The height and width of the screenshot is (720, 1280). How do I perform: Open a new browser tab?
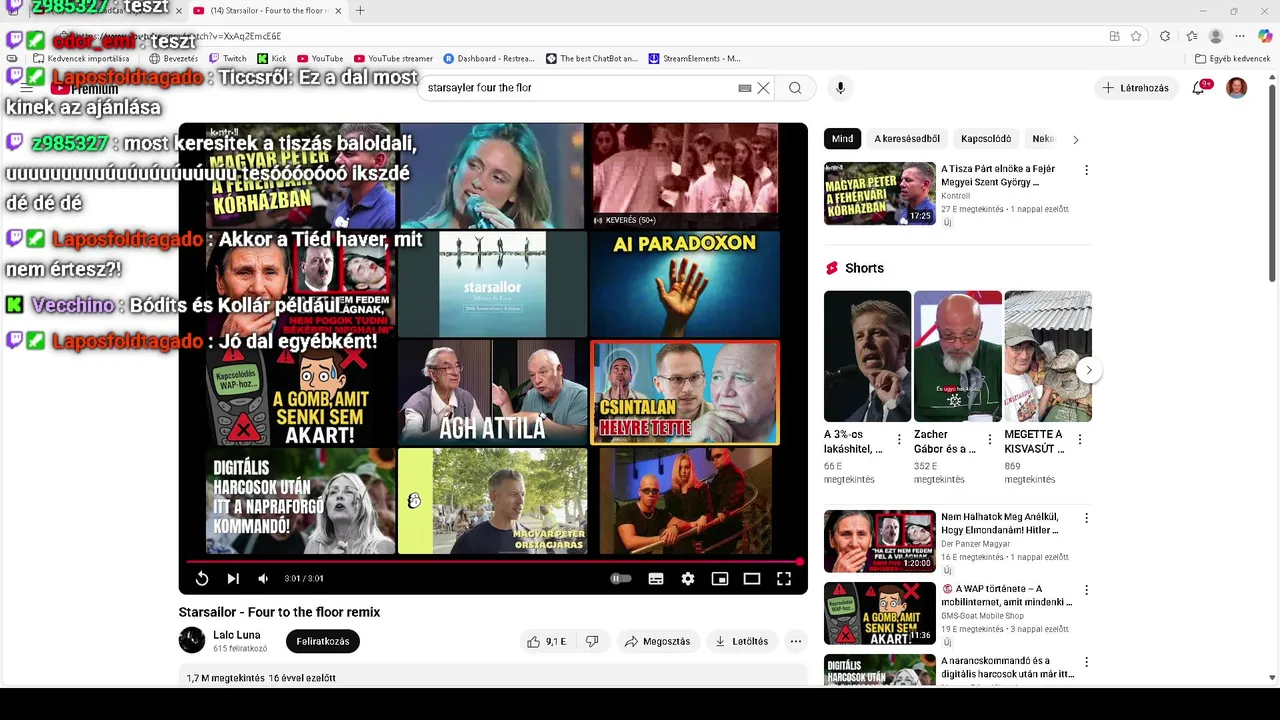(360, 11)
